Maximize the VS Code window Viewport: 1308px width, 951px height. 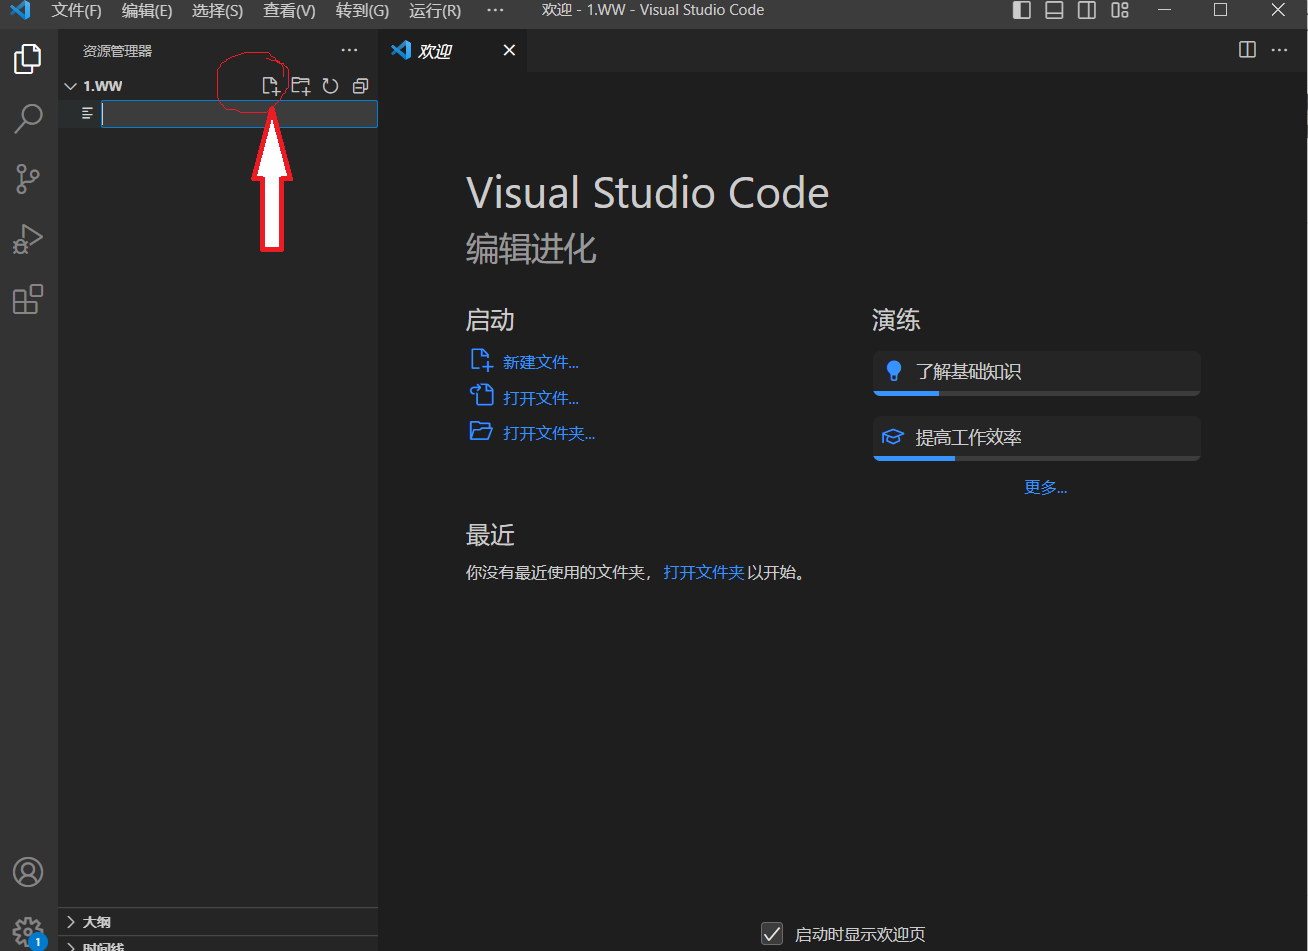click(1220, 10)
